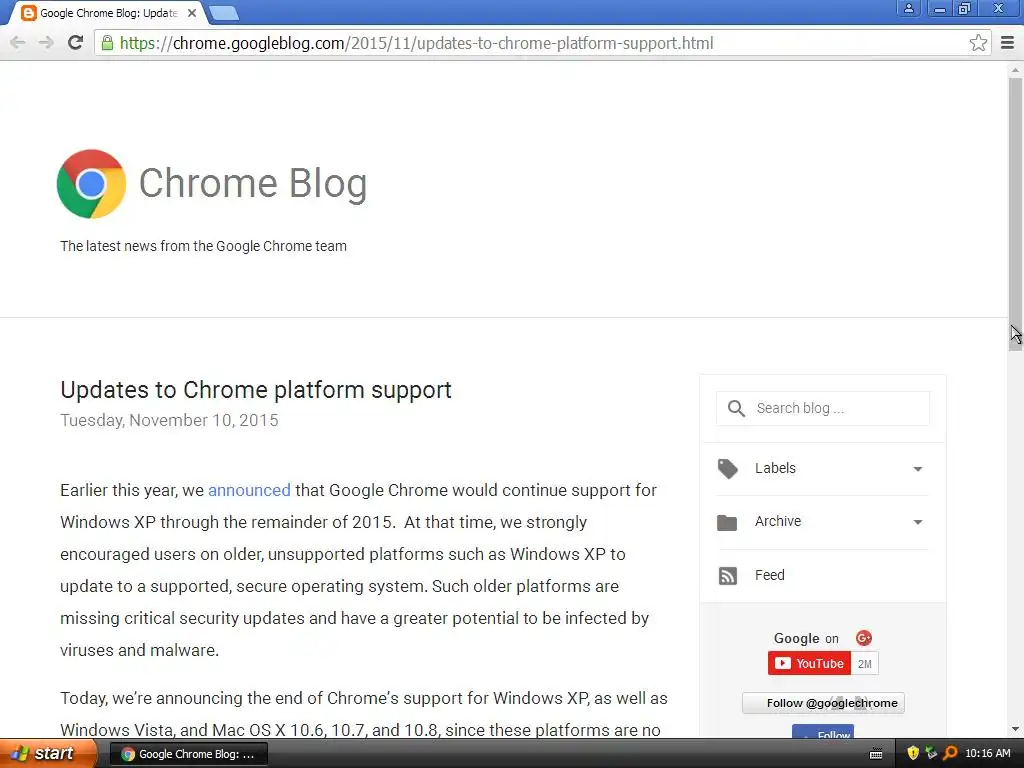Screen dimensions: 1024x768
Task: Open the Windows start menu
Action: point(48,754)
